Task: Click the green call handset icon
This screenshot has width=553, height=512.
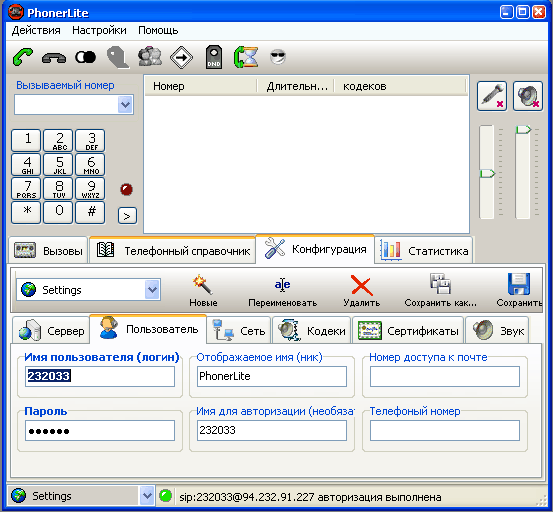Action: (23, 57)
